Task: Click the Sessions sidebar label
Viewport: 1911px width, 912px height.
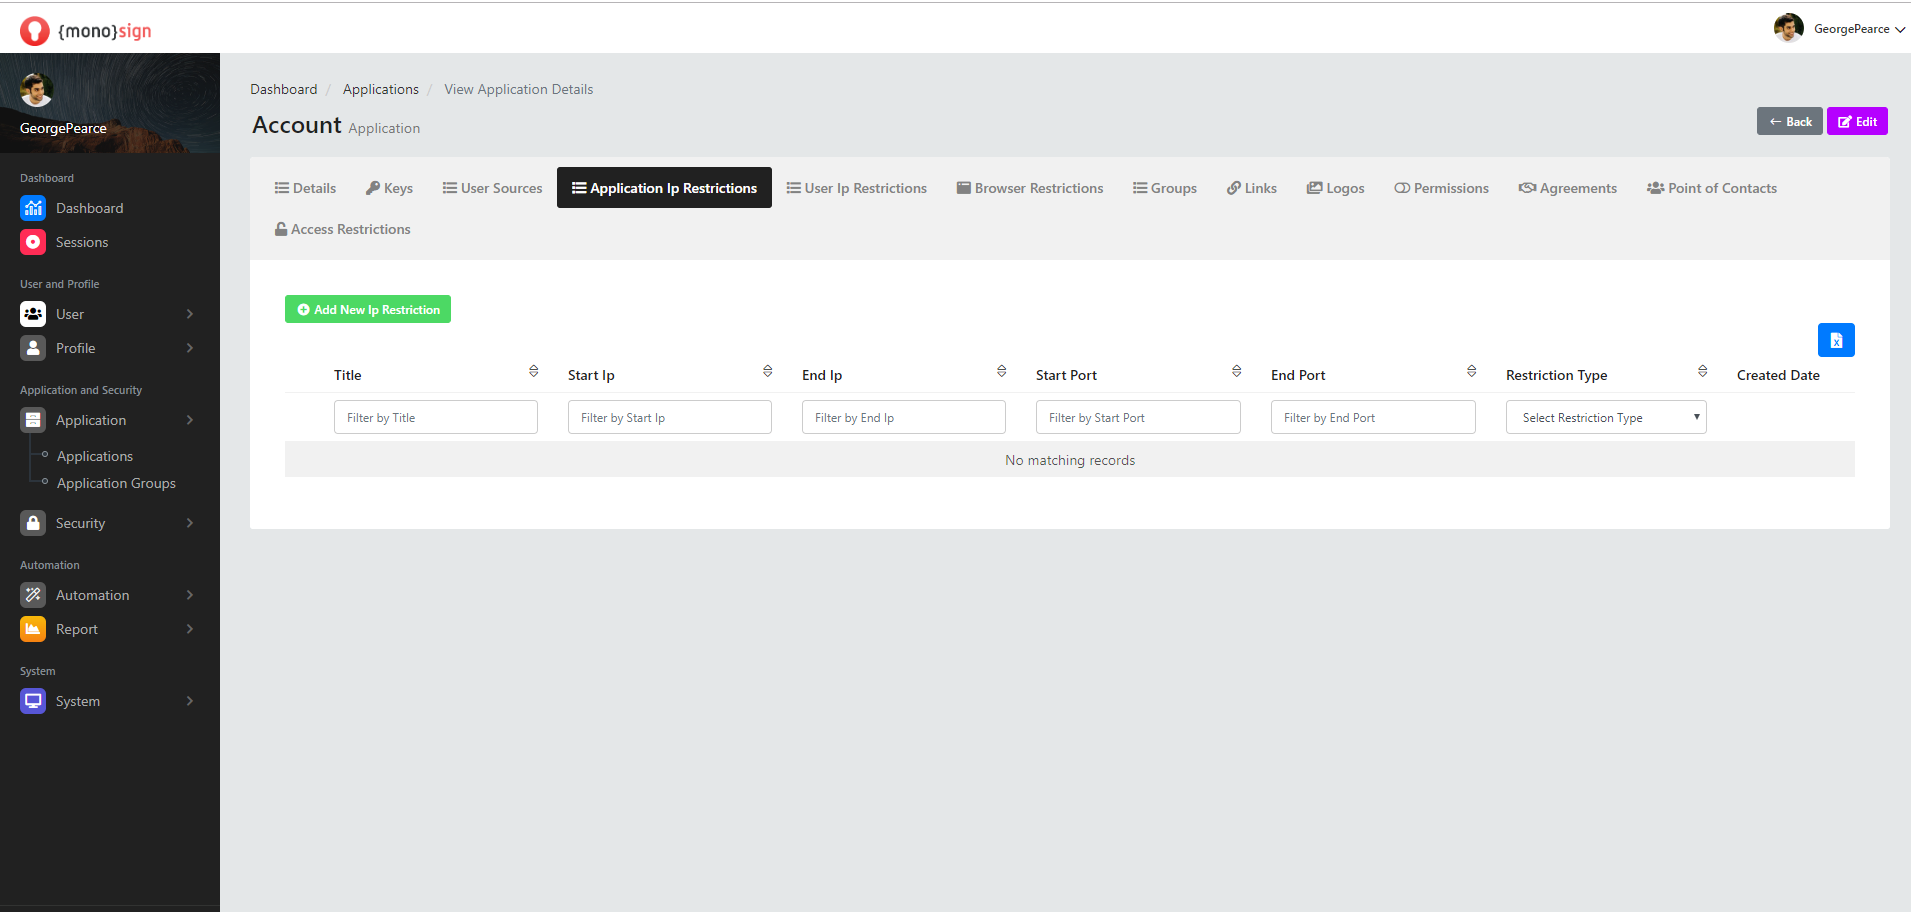Action: pos(82,242)
